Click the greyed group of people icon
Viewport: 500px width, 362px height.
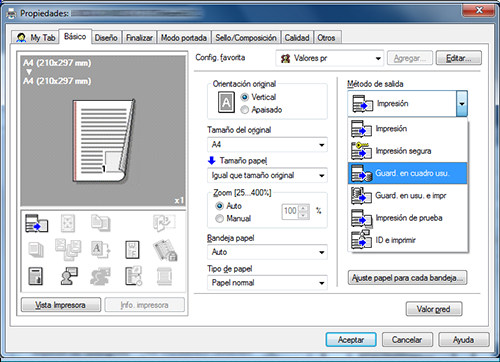pyautogui.click(x=100, y=276)
